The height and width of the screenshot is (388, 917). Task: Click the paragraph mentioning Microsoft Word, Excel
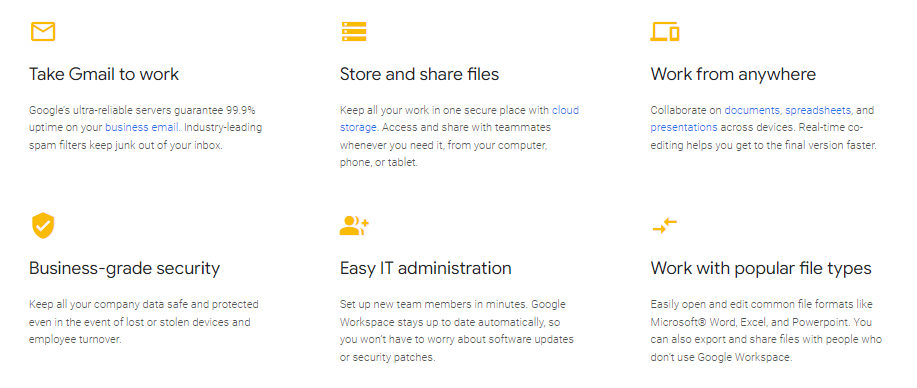point(766,331)
